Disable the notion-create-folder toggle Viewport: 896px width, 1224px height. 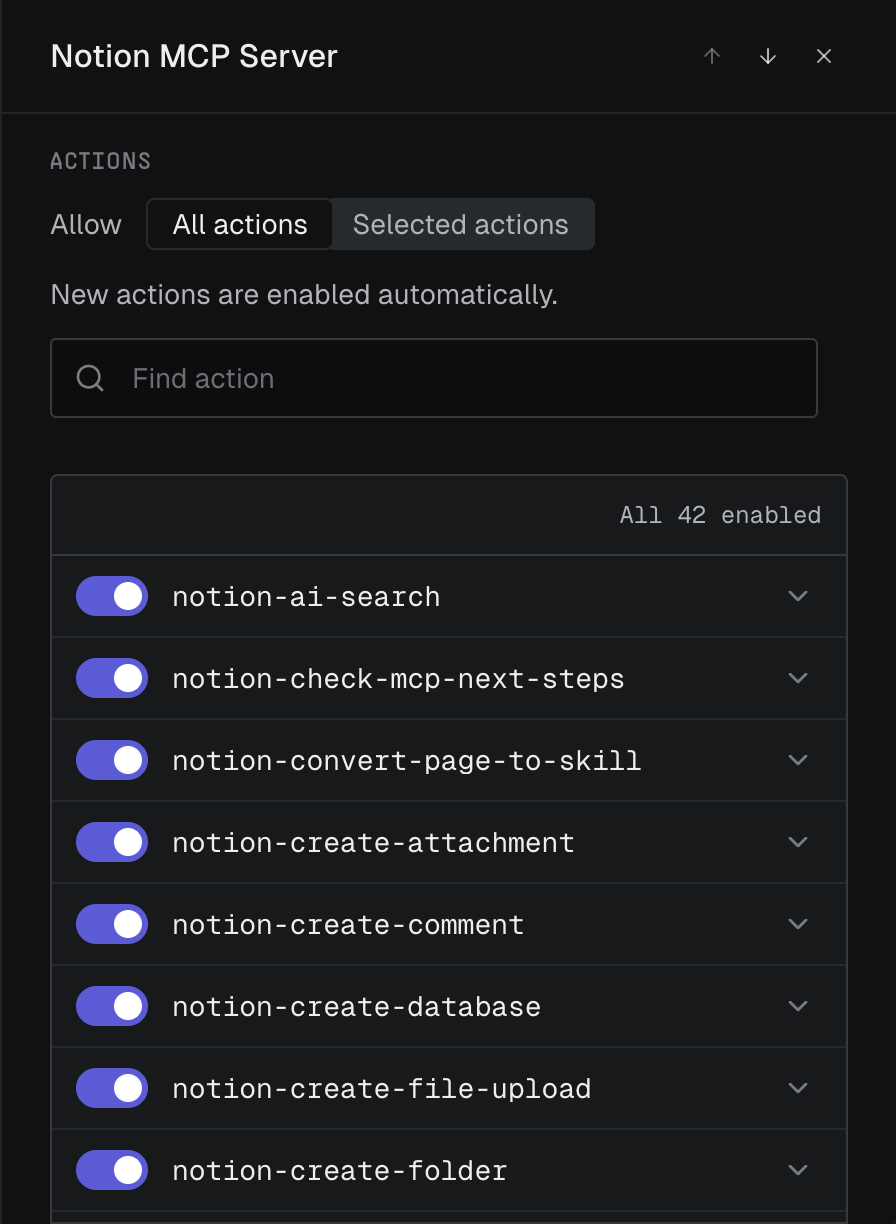pos(112,1170)
